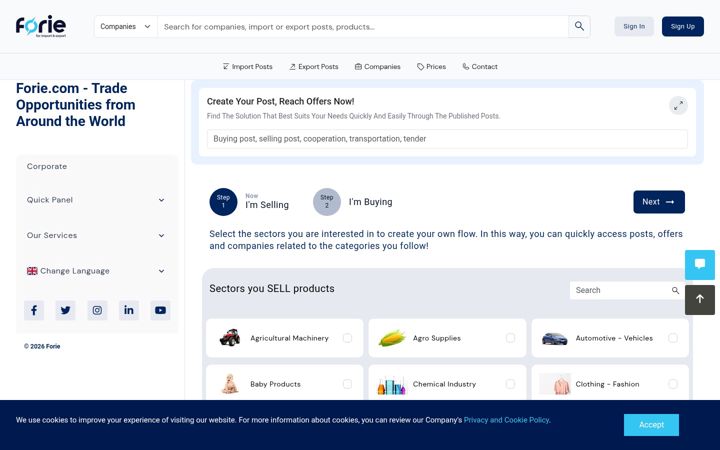Expand the Quick Panel section
This screenshot has height=450, width=720.
(x=96, y=200)
